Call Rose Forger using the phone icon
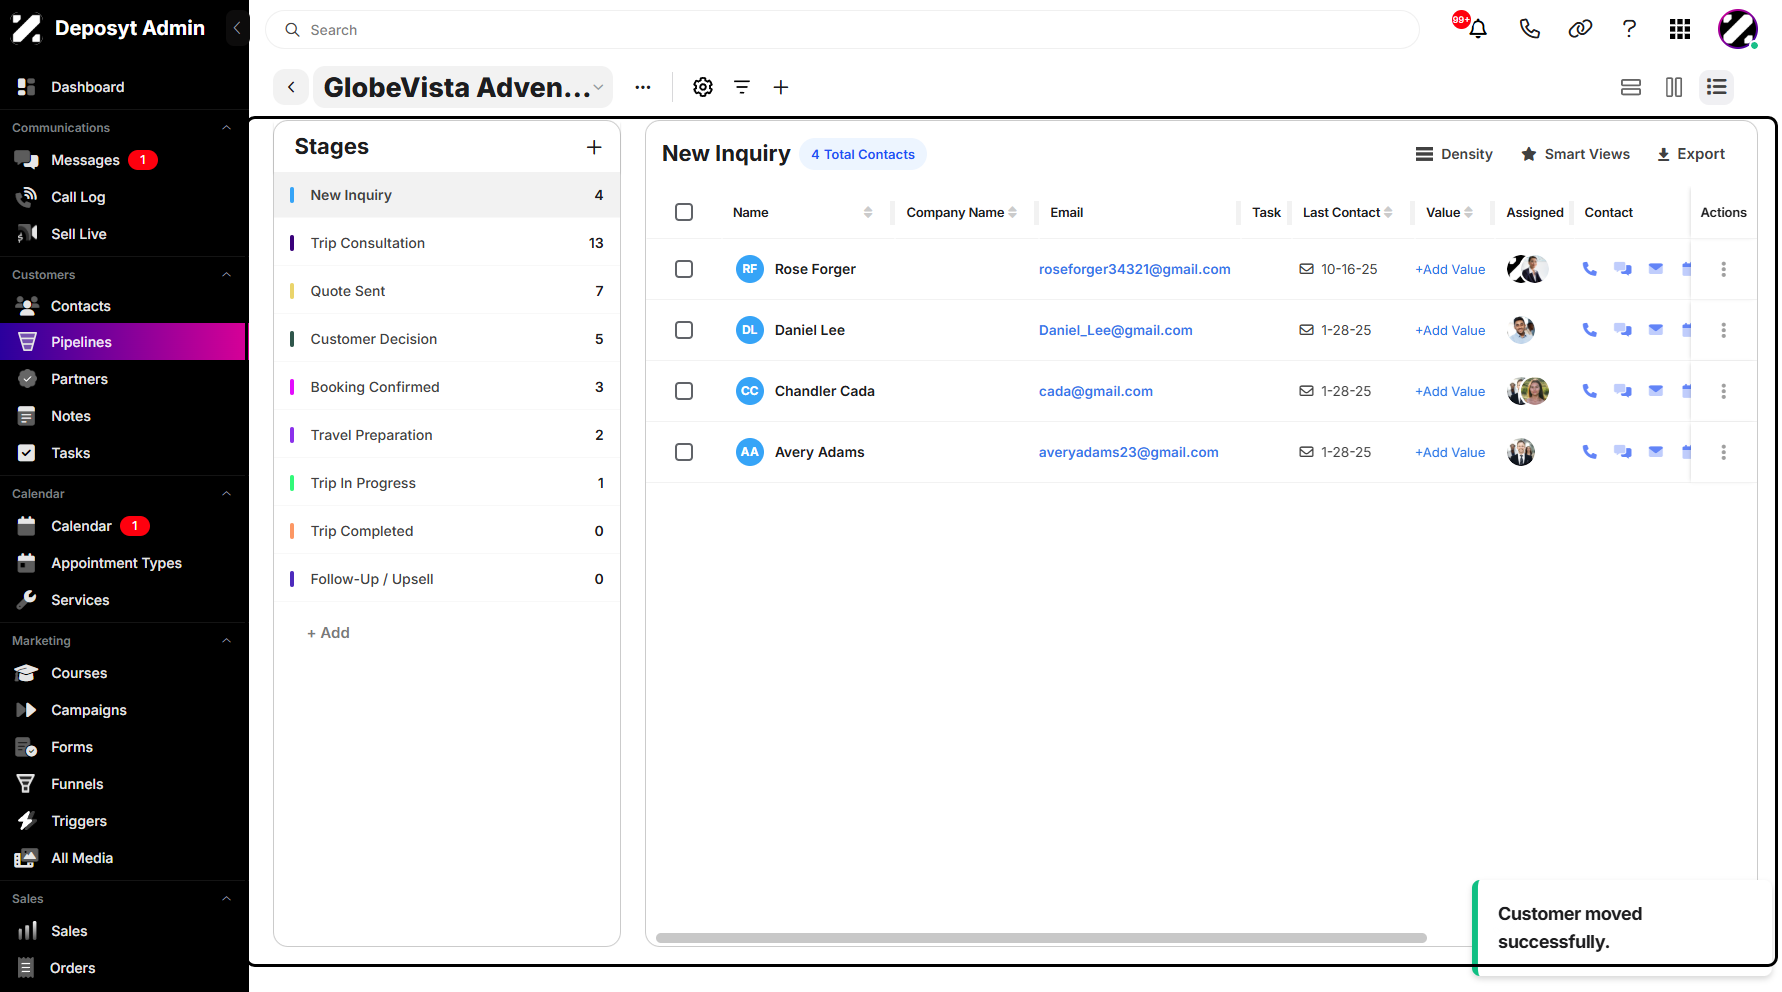Viewport: 1782px width, 992px height. (1589, 269)
